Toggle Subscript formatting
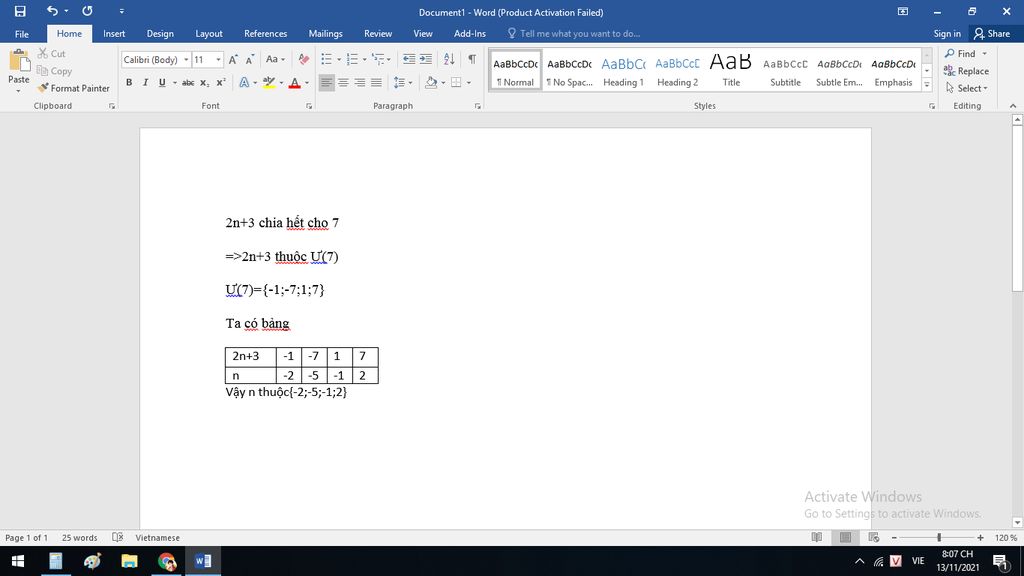The width and height of the screenshot is (1024, 576). tap(204, 82)
